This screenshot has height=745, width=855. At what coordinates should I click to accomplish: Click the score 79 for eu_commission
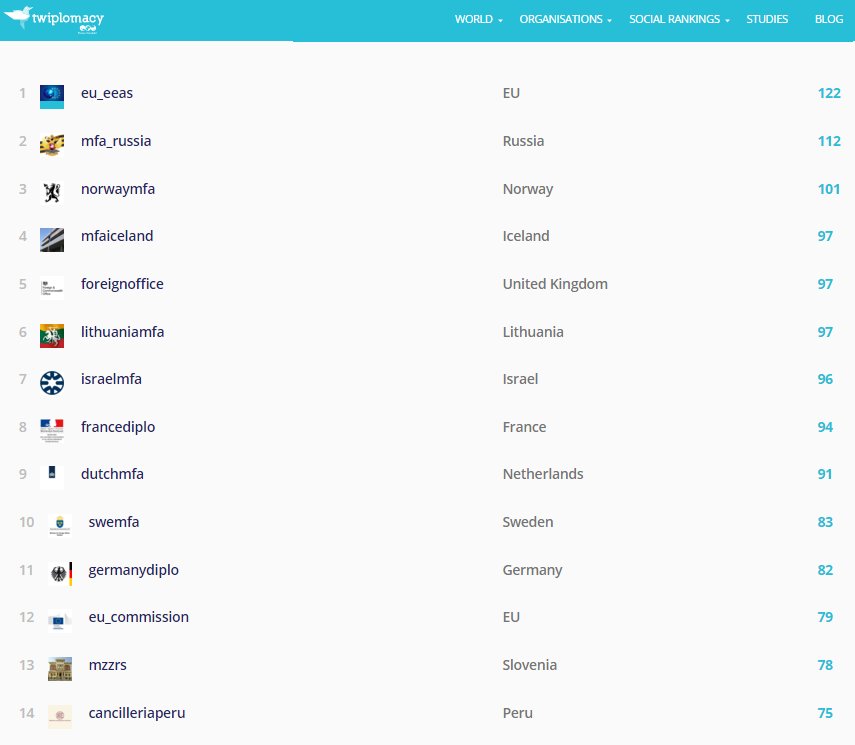point(825,617)
